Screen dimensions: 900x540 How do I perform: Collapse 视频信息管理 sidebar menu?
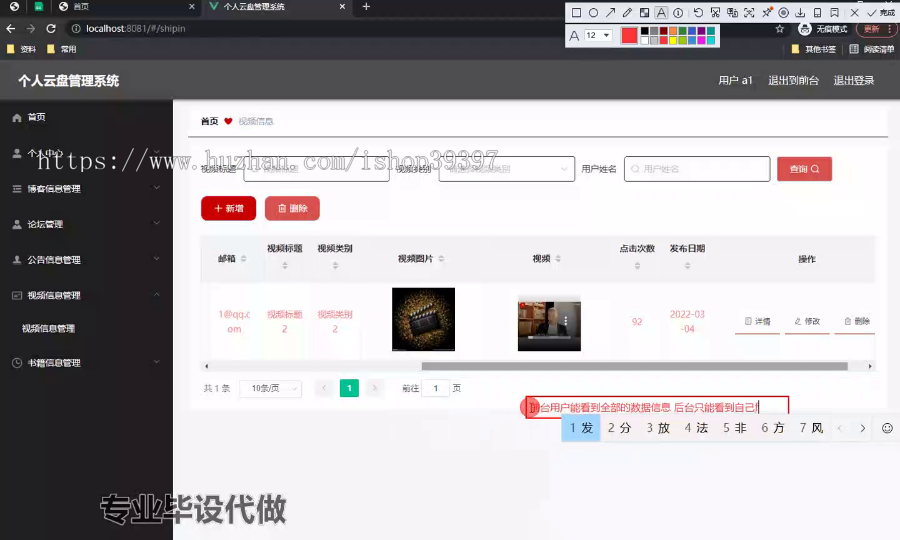[86, 295]
